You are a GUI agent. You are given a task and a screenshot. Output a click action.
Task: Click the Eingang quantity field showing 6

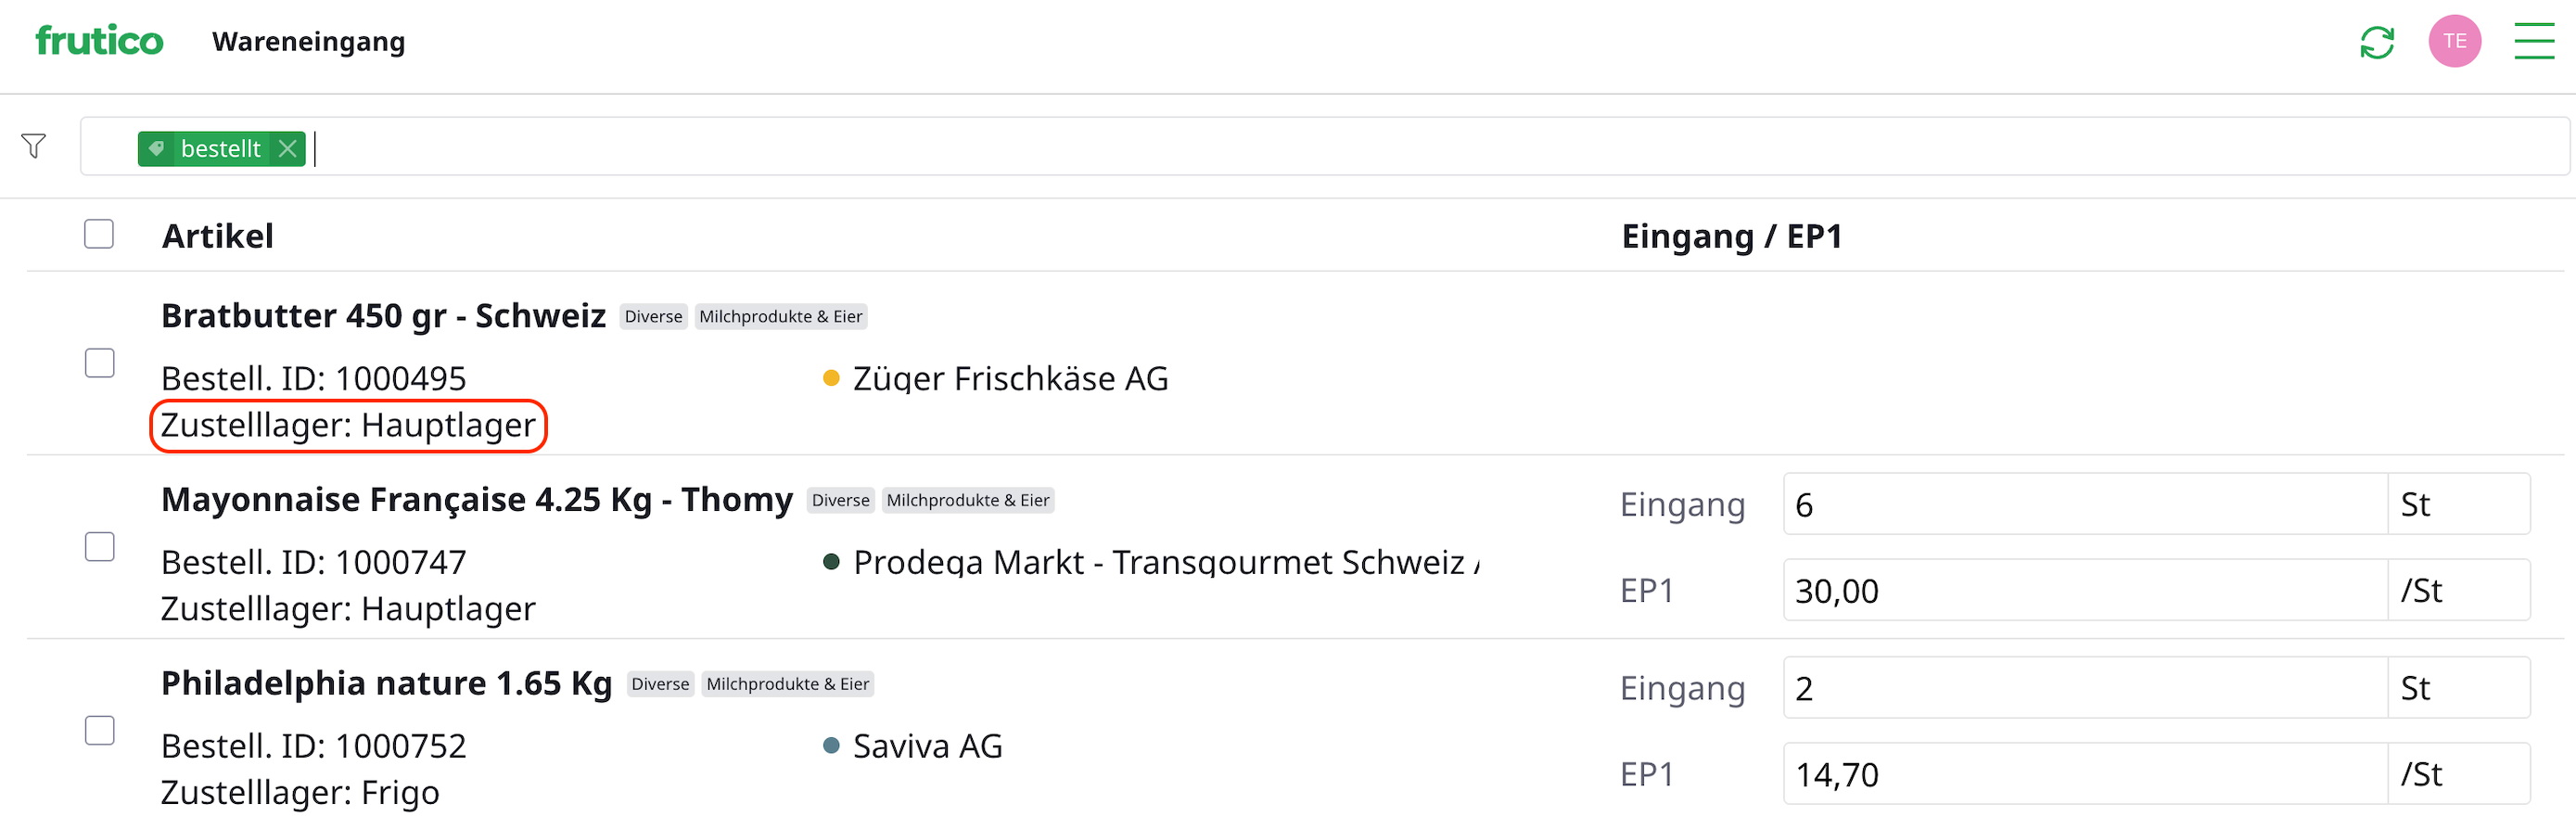(2084, 505)
